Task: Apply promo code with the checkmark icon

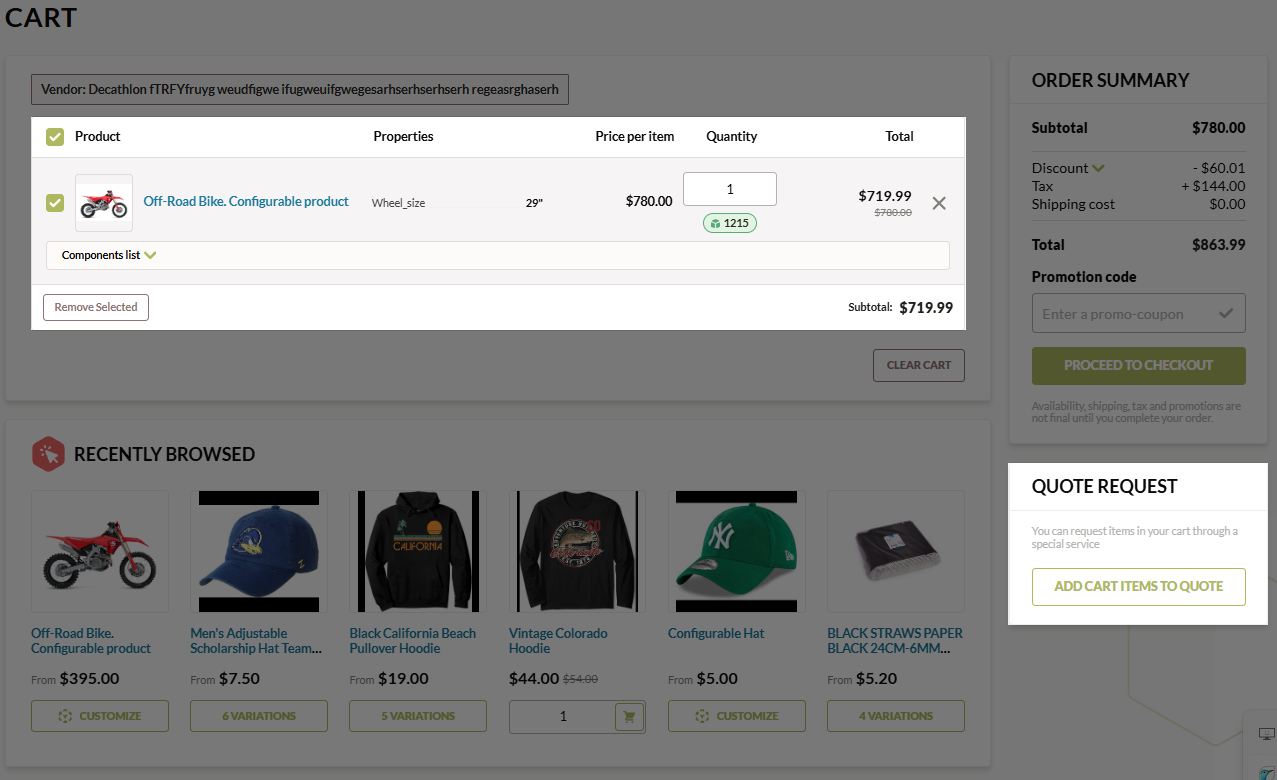Action: (x=1226, y=313)
